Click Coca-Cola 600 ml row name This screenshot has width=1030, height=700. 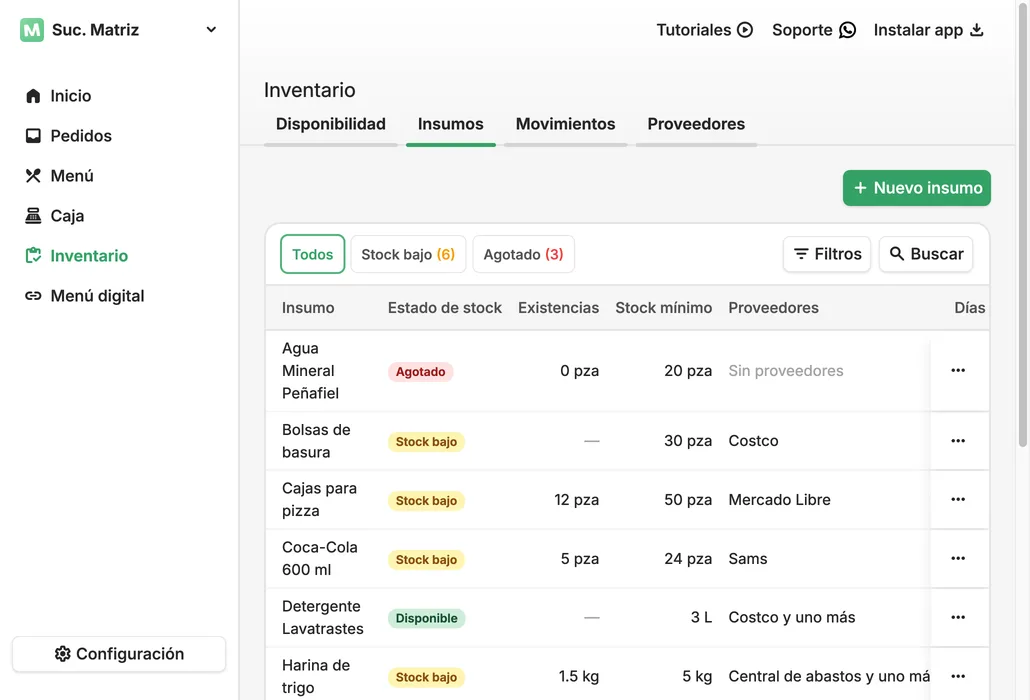pyautogui.click(x=320, y=559)
